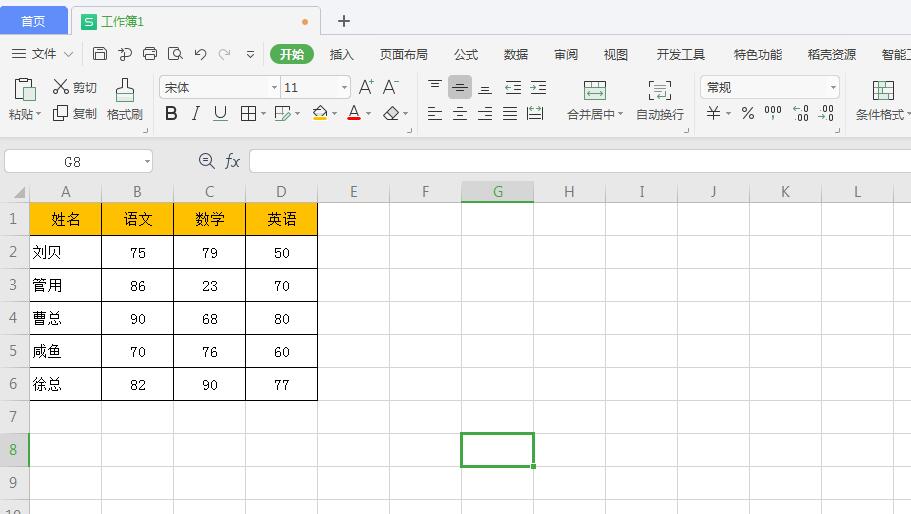This screenshot has height=514, width=911.
Task: Justify text across cell
Action: pos(510,113)
